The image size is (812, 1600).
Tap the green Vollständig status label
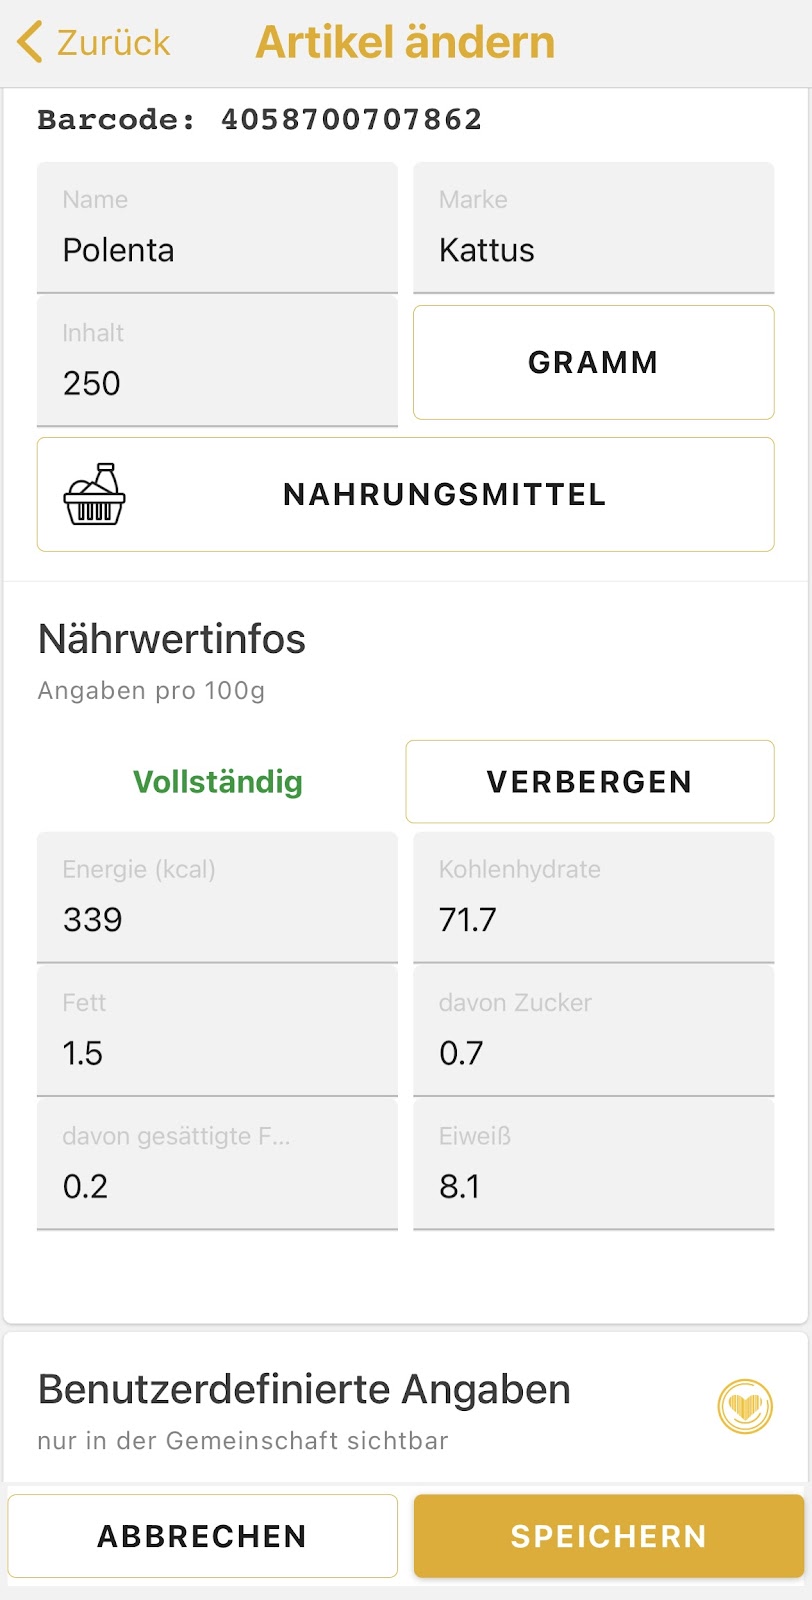pos(218,782)
